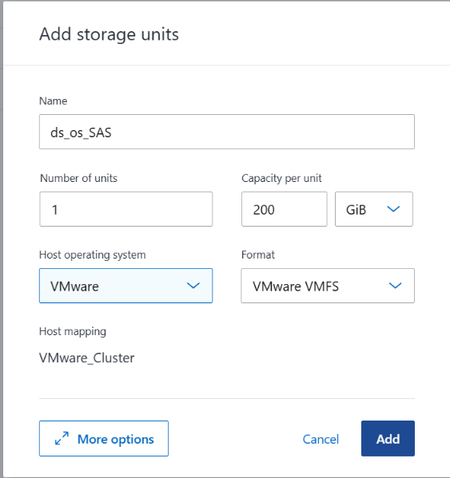This screenshot has height=478, width=450.
Task: Click the Name field containing ds_os_SAS
Action: tap(227, 132)
